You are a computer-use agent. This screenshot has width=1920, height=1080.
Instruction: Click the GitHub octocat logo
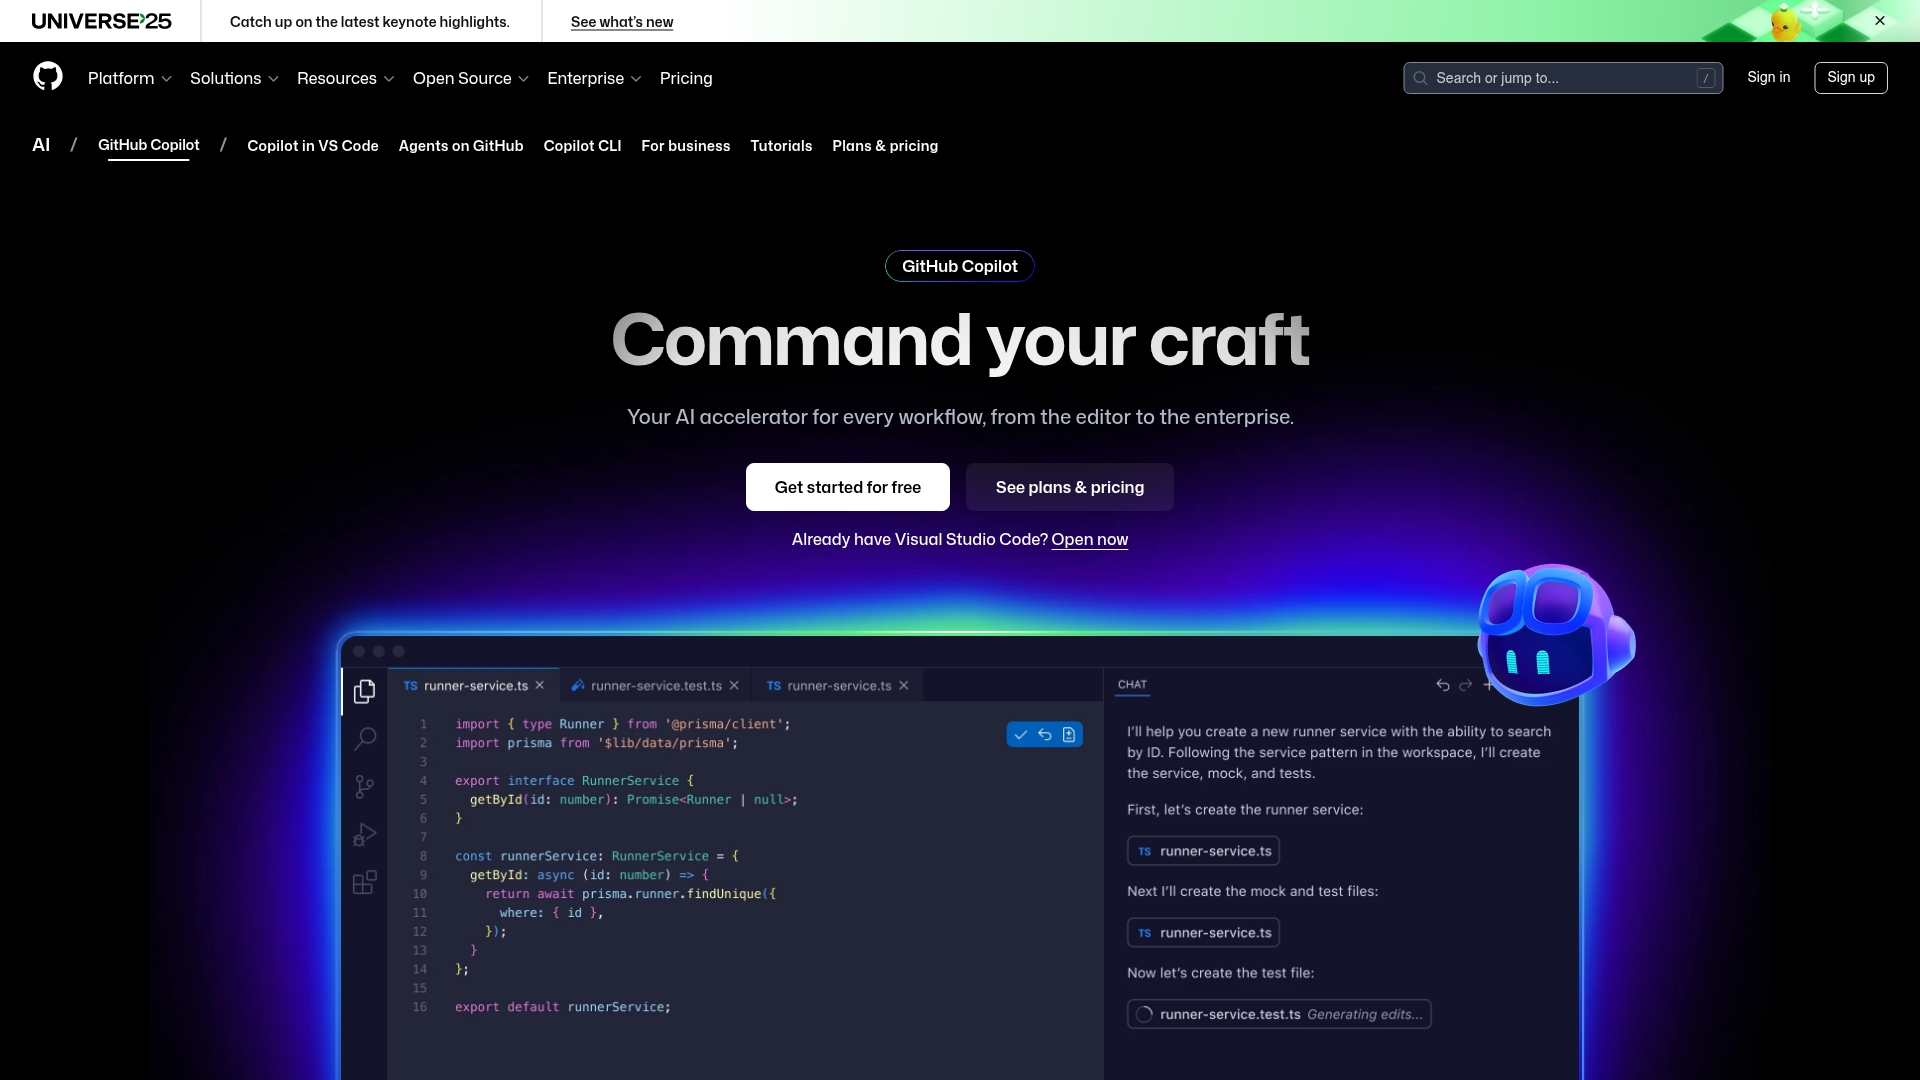pos(48,77)
